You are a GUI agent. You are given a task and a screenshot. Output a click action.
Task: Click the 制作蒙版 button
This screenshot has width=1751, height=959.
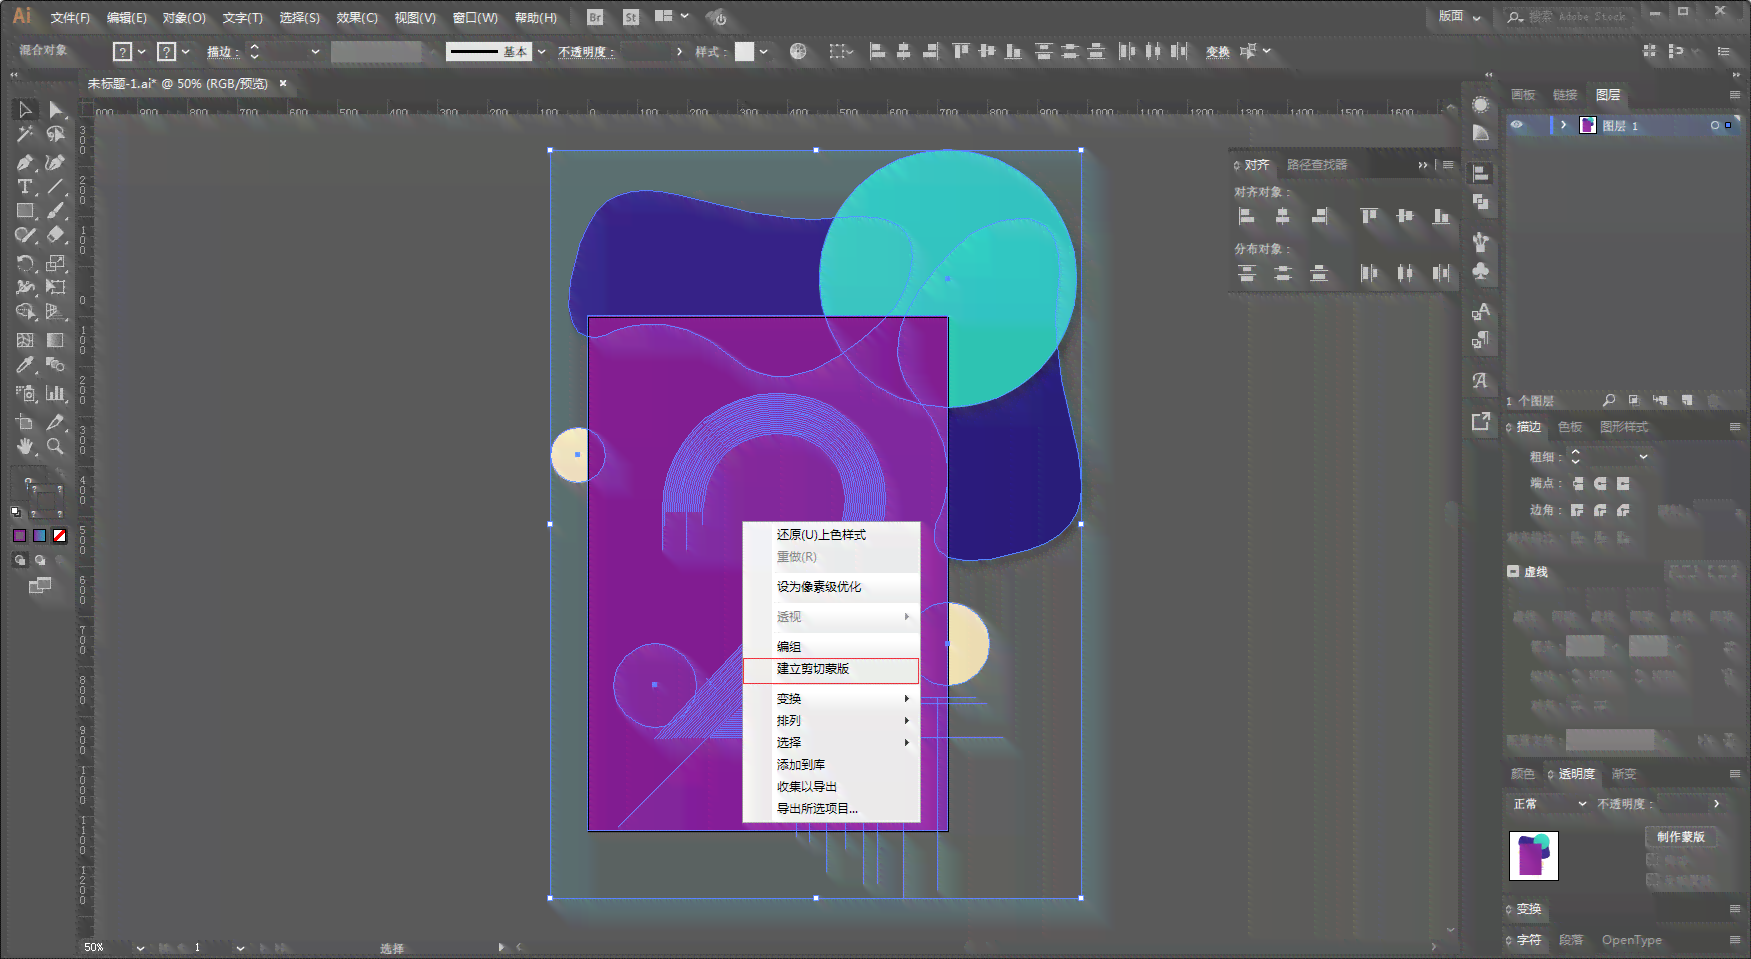pos(1680,837)
